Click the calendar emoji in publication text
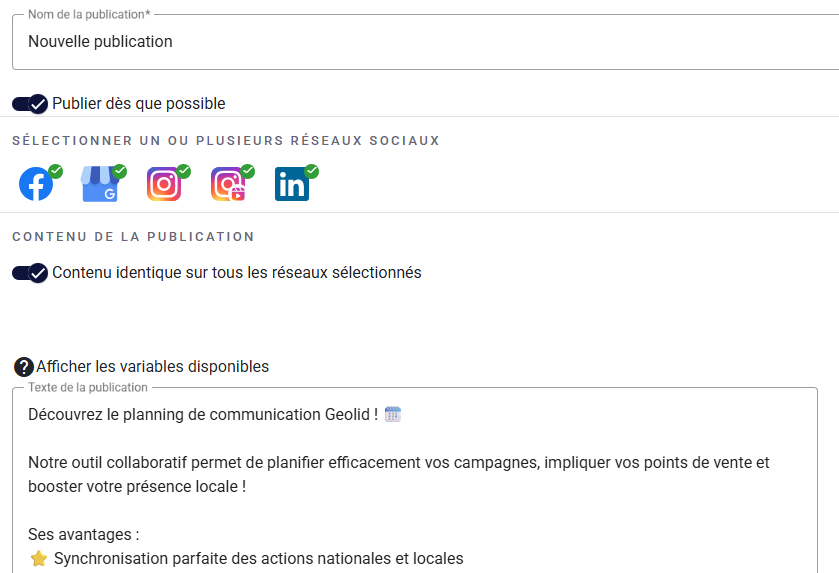The image size is (839, 573). 393,415
